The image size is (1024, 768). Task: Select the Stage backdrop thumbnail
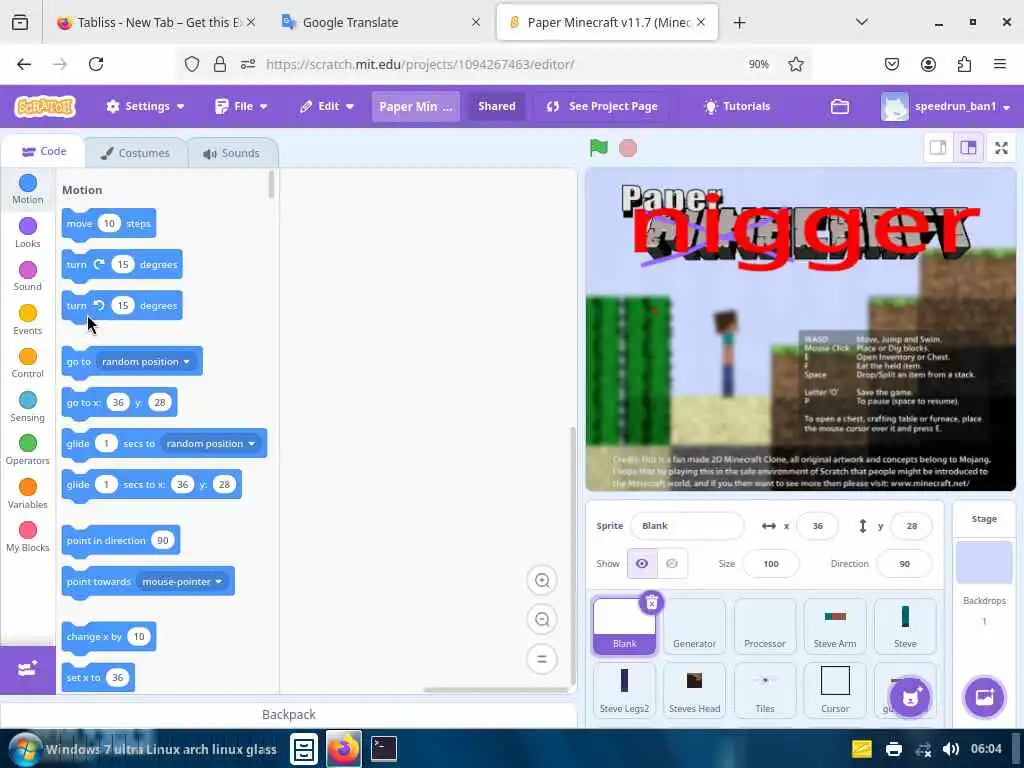pos(984,562)
